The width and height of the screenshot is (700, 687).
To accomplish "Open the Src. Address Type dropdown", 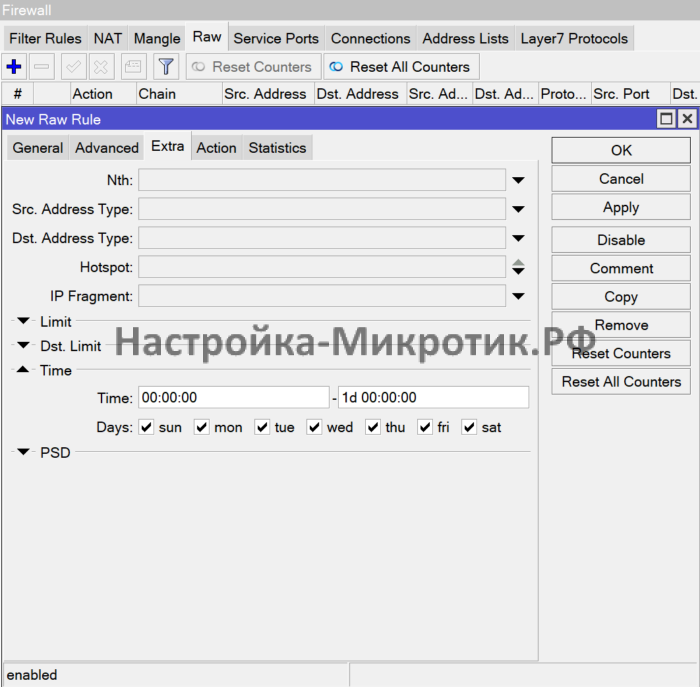I will click(518, 210).
